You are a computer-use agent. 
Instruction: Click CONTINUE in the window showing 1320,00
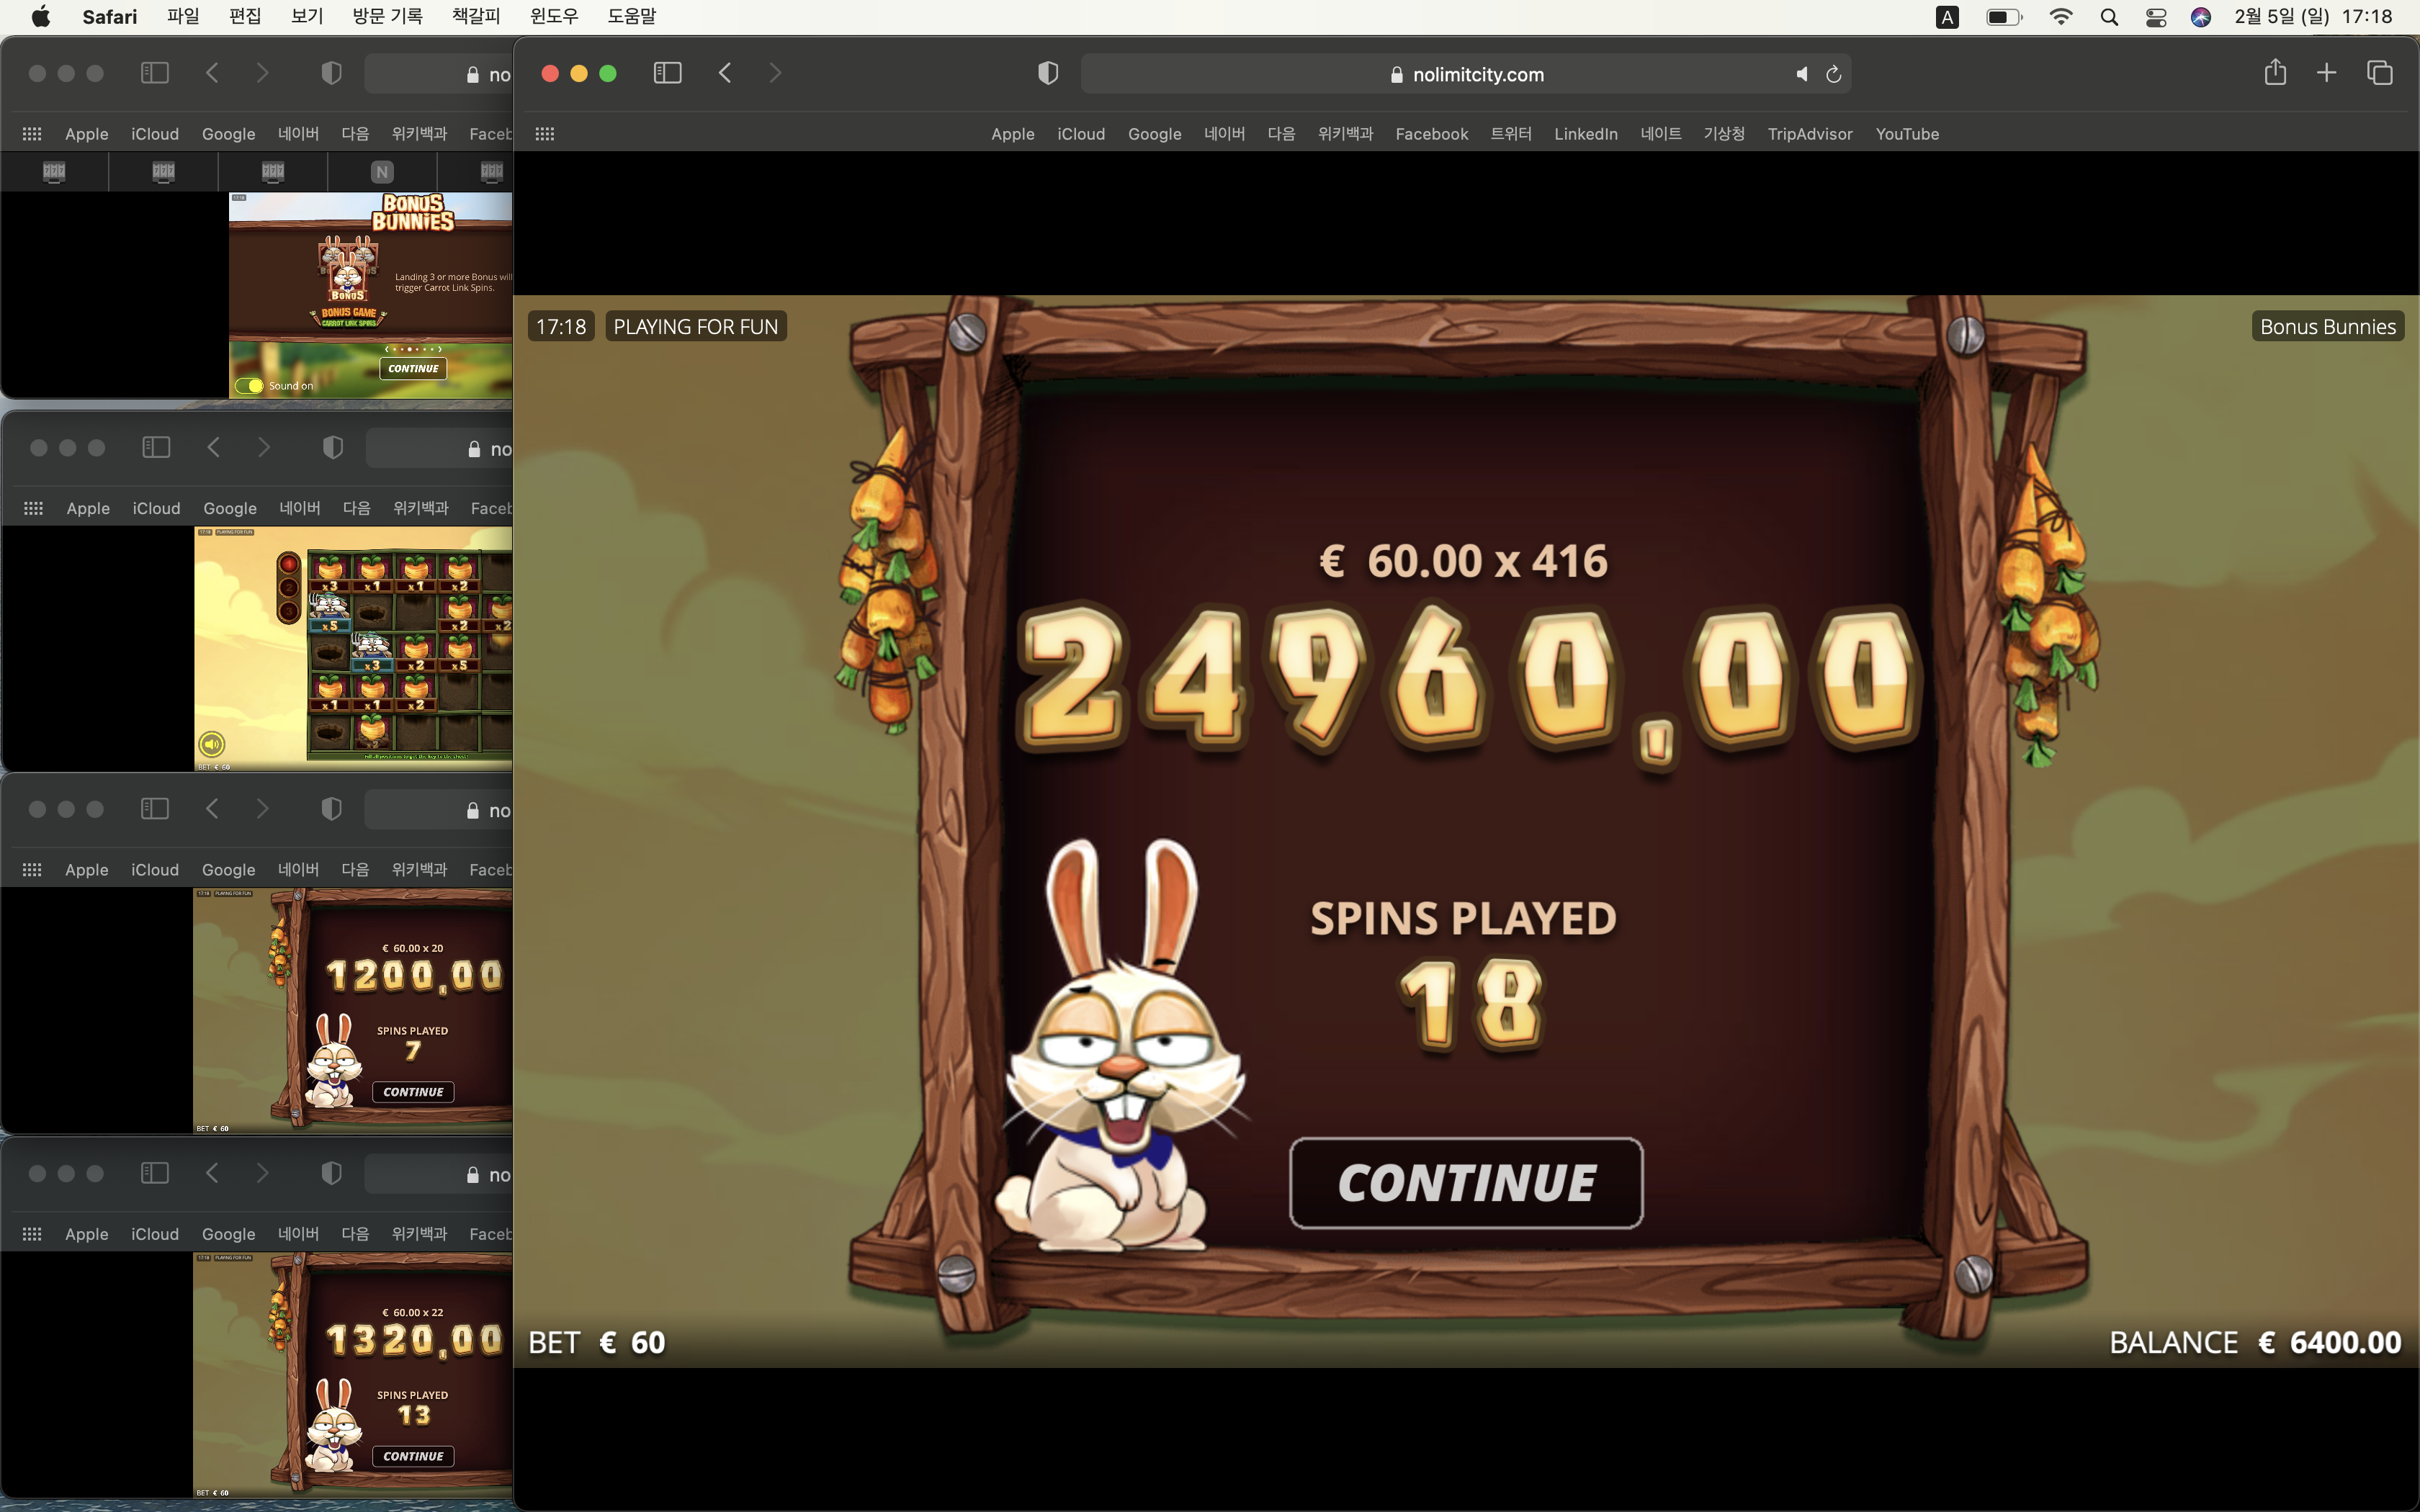tap(413, 1456)
